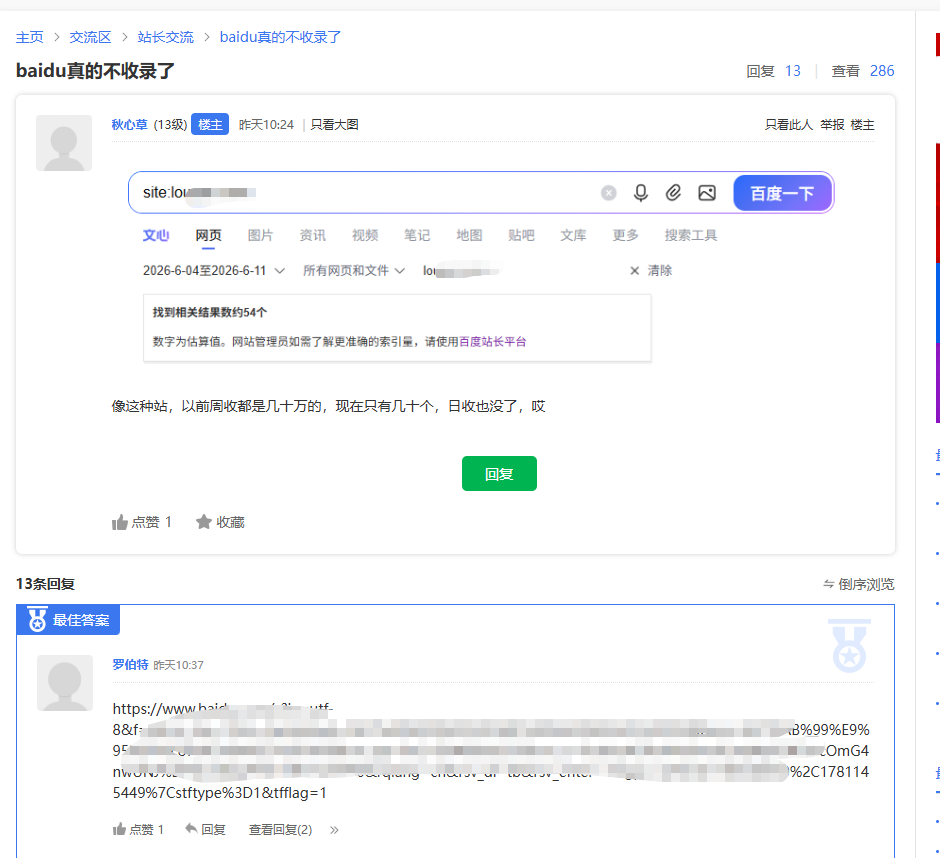Viewport: 940px width, 858px height.
Task: Open the 贴吧 tab
Action: (x=521, y=235)
